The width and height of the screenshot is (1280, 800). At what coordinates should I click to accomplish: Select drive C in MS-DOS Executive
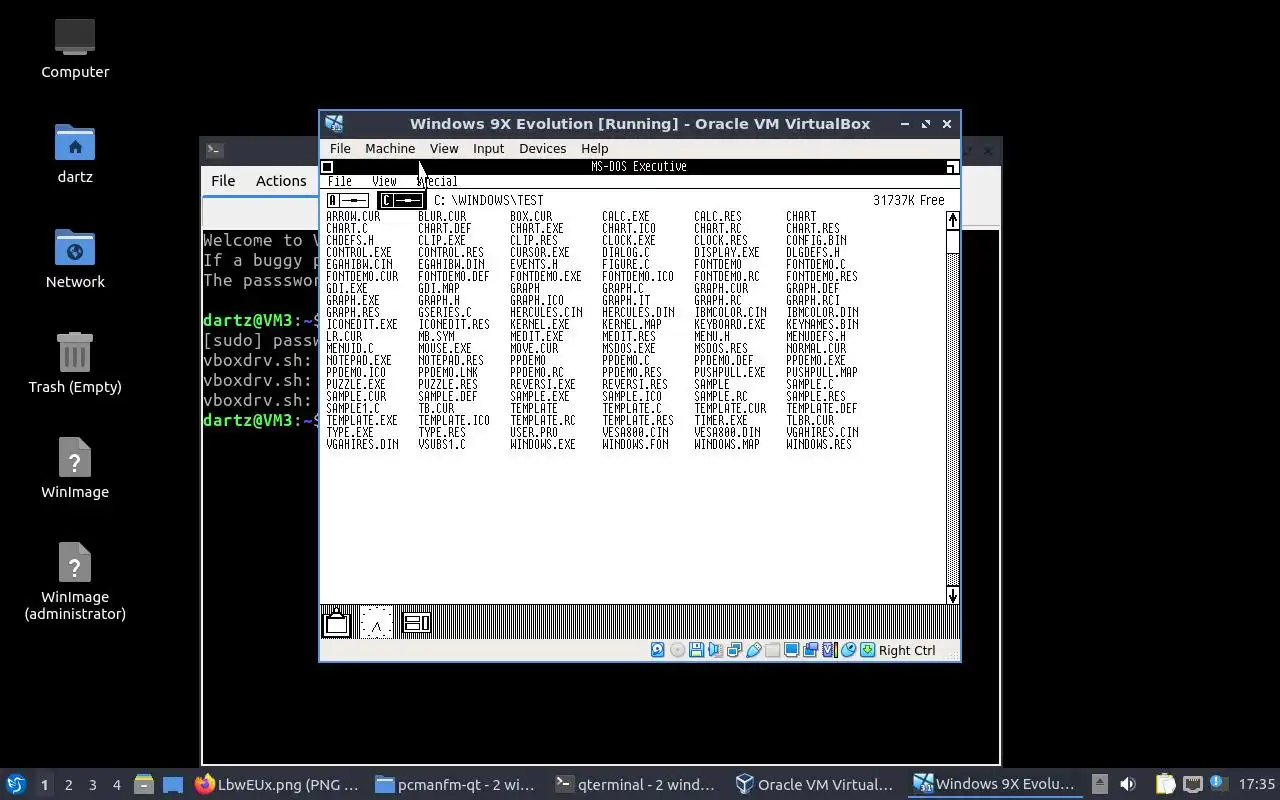[401, 200]
